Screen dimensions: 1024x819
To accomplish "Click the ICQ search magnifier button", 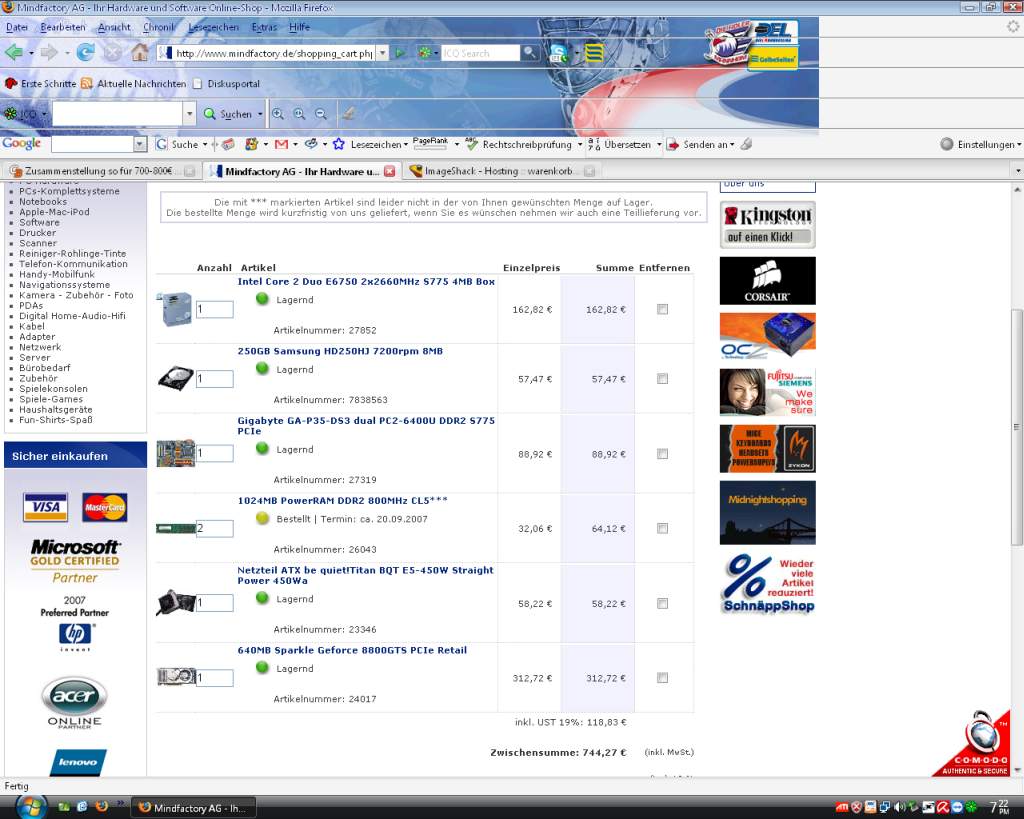I will coord(530,52).
